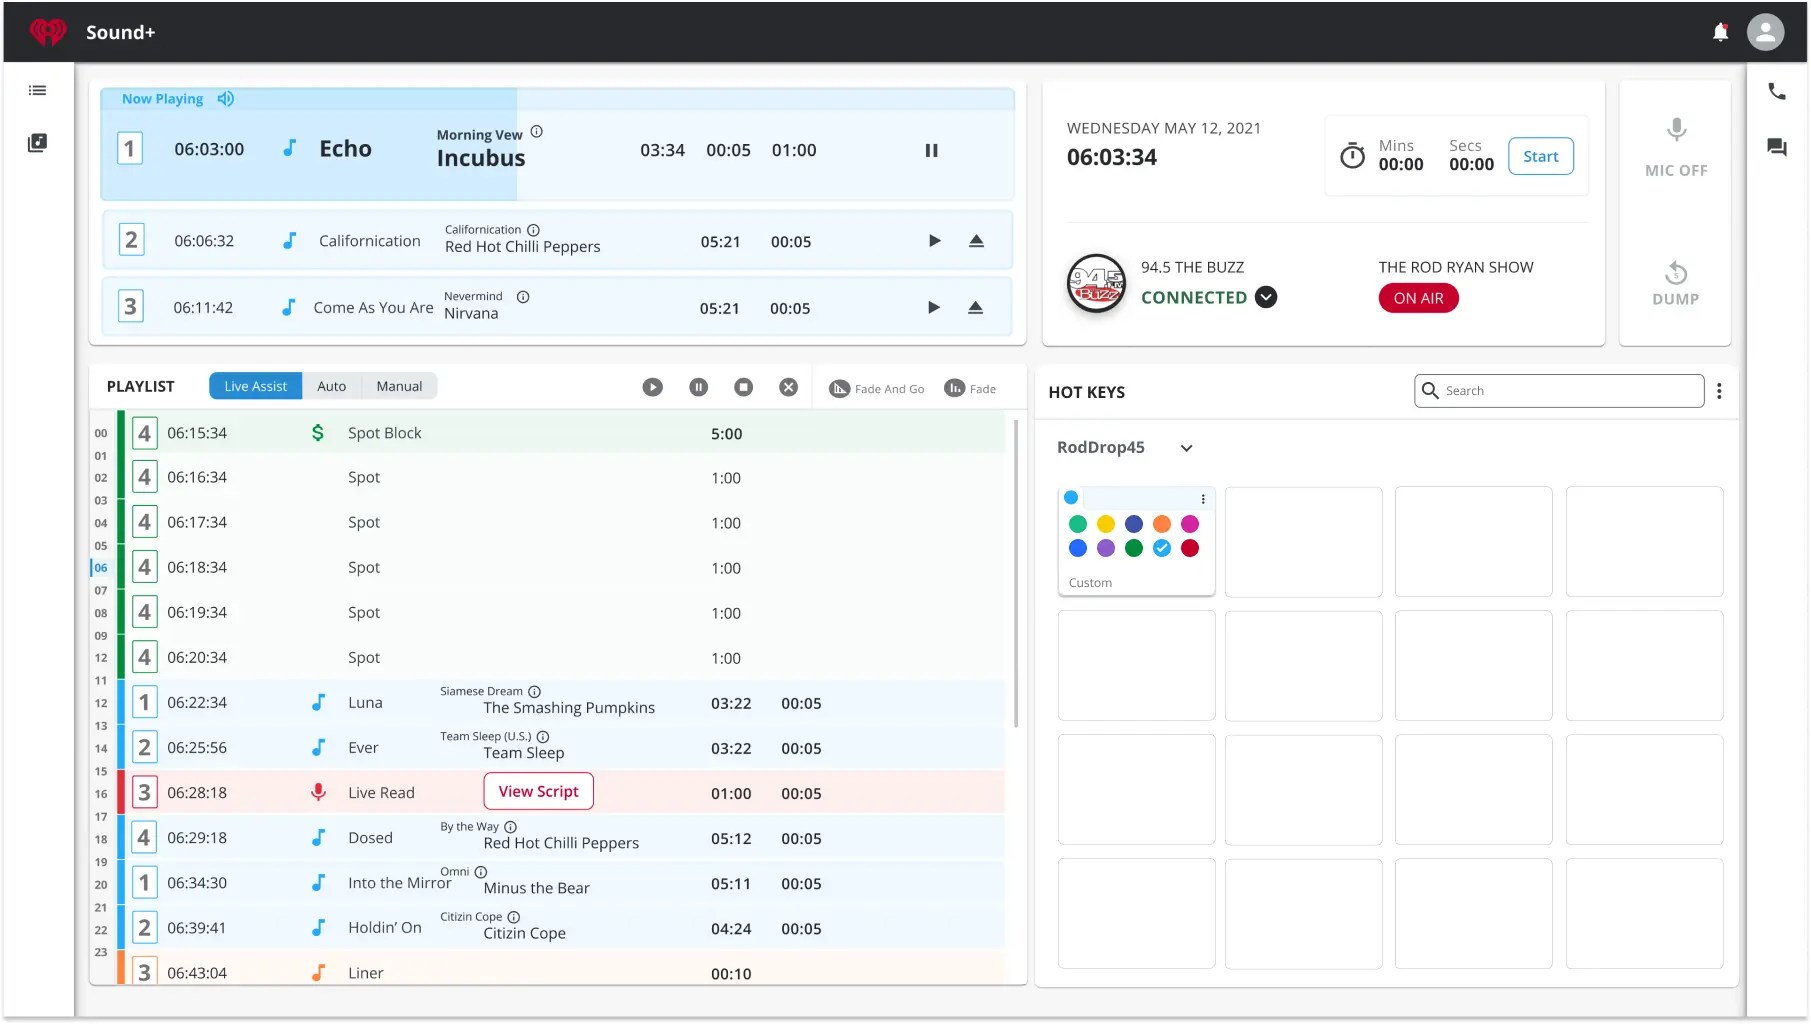This screenshot has height=1024, width=1811.
Task: Eject Come As You Are track
Action: [975, 308]
